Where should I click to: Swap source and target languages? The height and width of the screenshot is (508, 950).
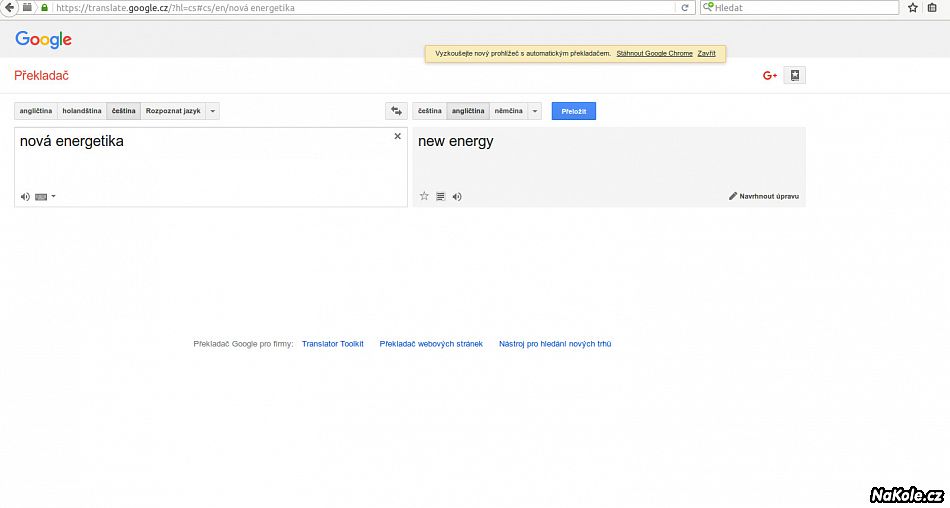point(396,111)
